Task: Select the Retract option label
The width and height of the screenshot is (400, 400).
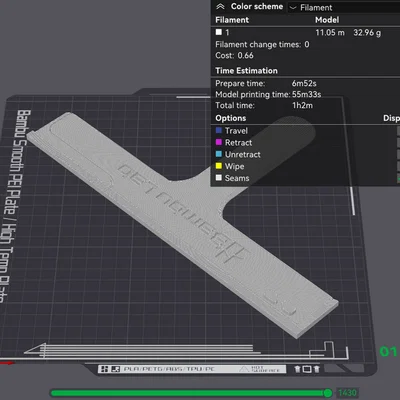Action: pos(238,143)
